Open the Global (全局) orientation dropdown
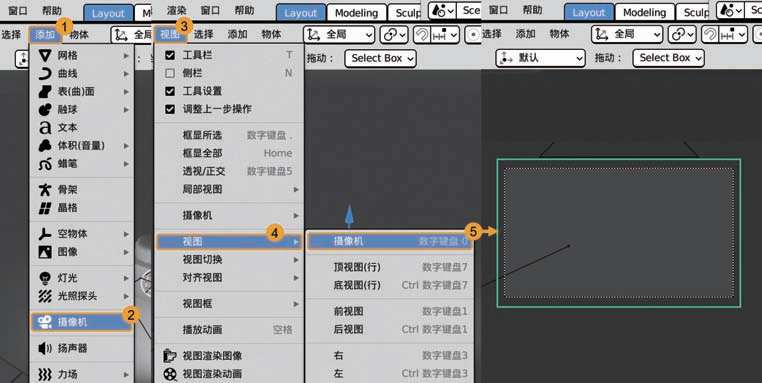This screenshot has height=383, width=762. (x=339, y=35)
